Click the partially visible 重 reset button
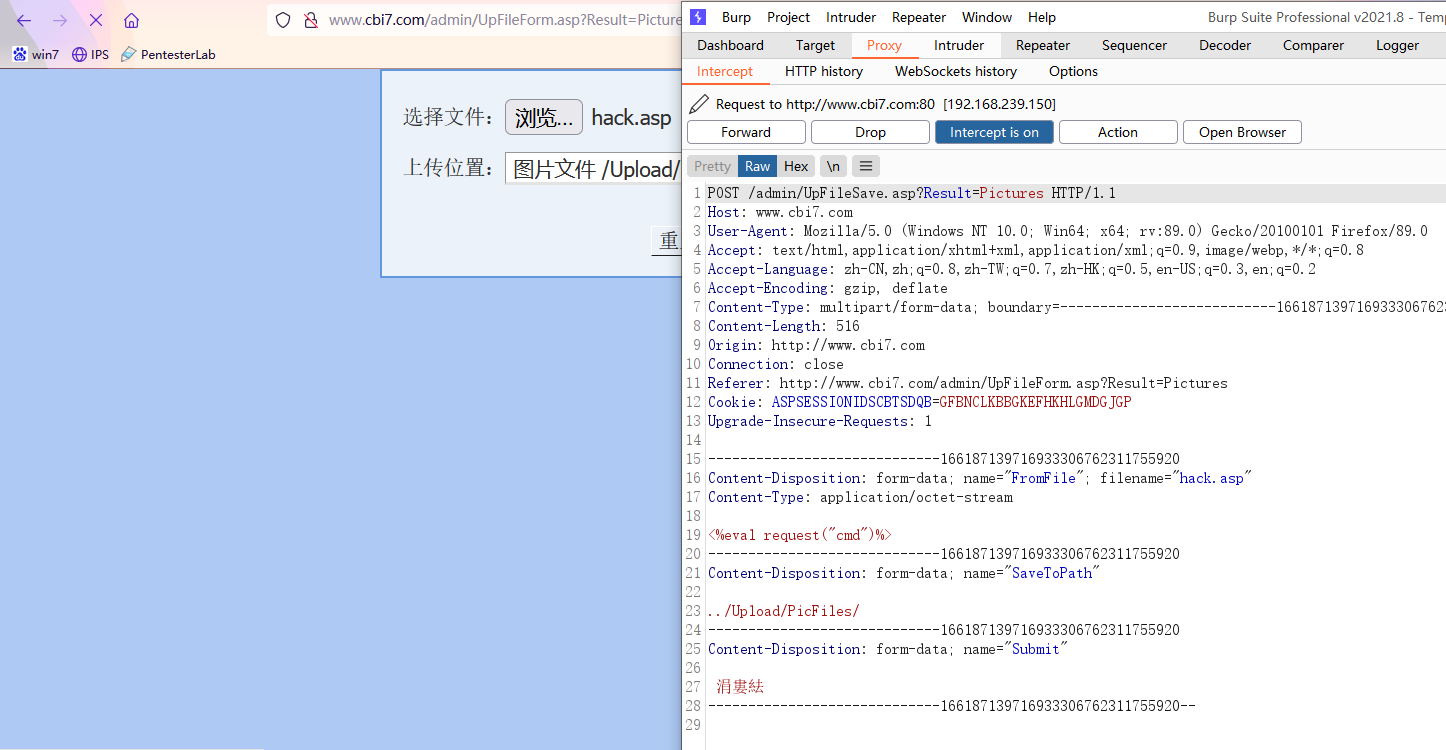 (x=667, y=240)
